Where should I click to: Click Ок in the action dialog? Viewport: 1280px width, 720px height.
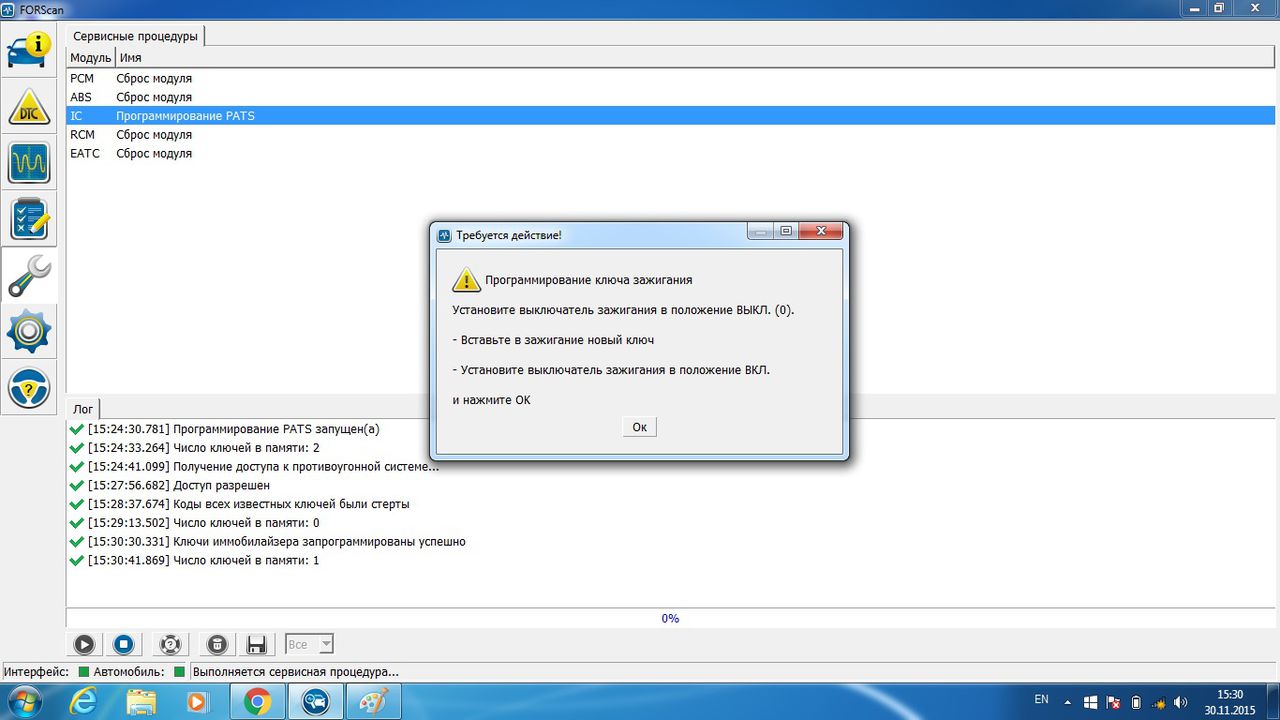coord(639,427)
